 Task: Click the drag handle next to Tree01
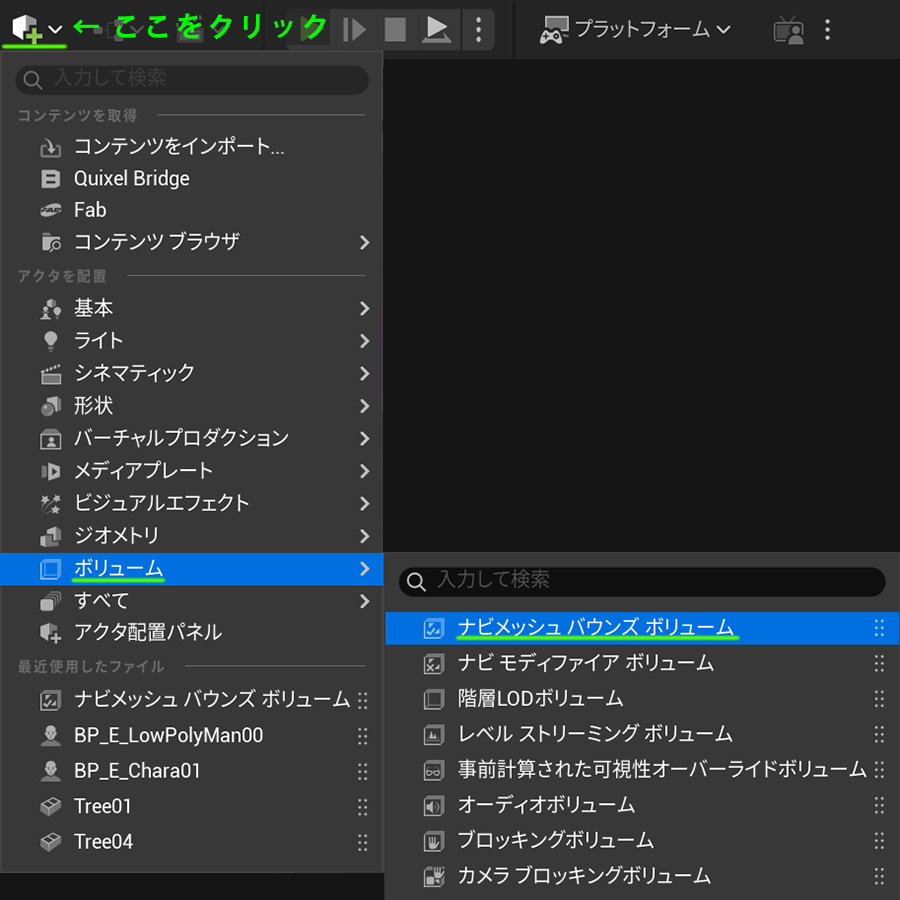(363, 807)
